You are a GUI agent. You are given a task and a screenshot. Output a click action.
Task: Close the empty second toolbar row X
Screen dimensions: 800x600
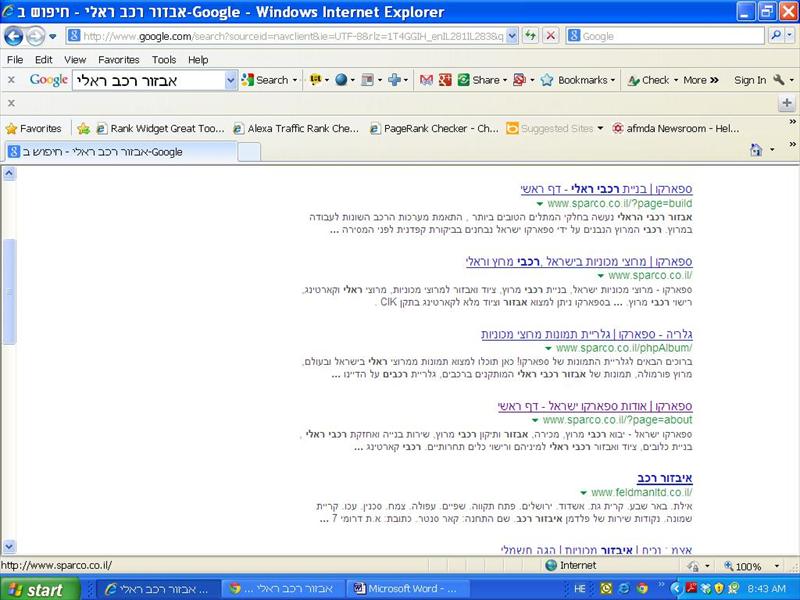11,104
